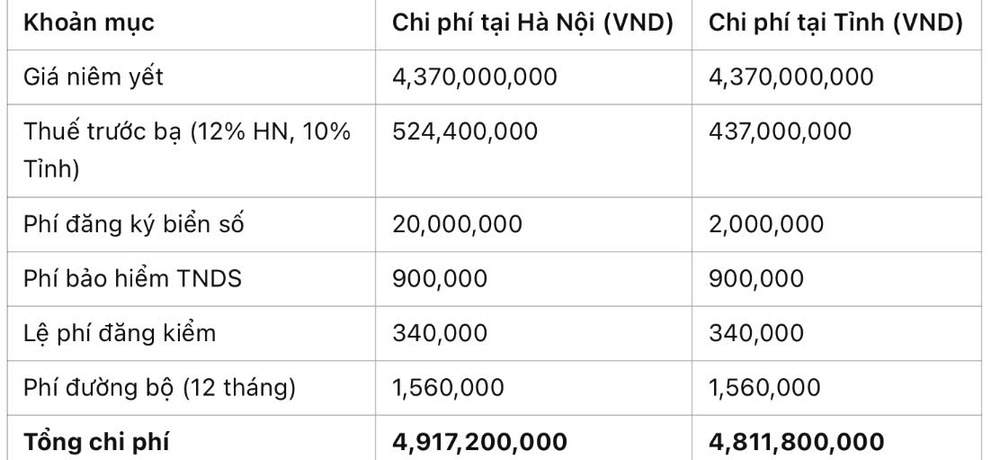Select the Chi phí tại Hà Nội header
Image resolution: width=1000 pixels, height=460 pixels.
[x=533, y=23]
